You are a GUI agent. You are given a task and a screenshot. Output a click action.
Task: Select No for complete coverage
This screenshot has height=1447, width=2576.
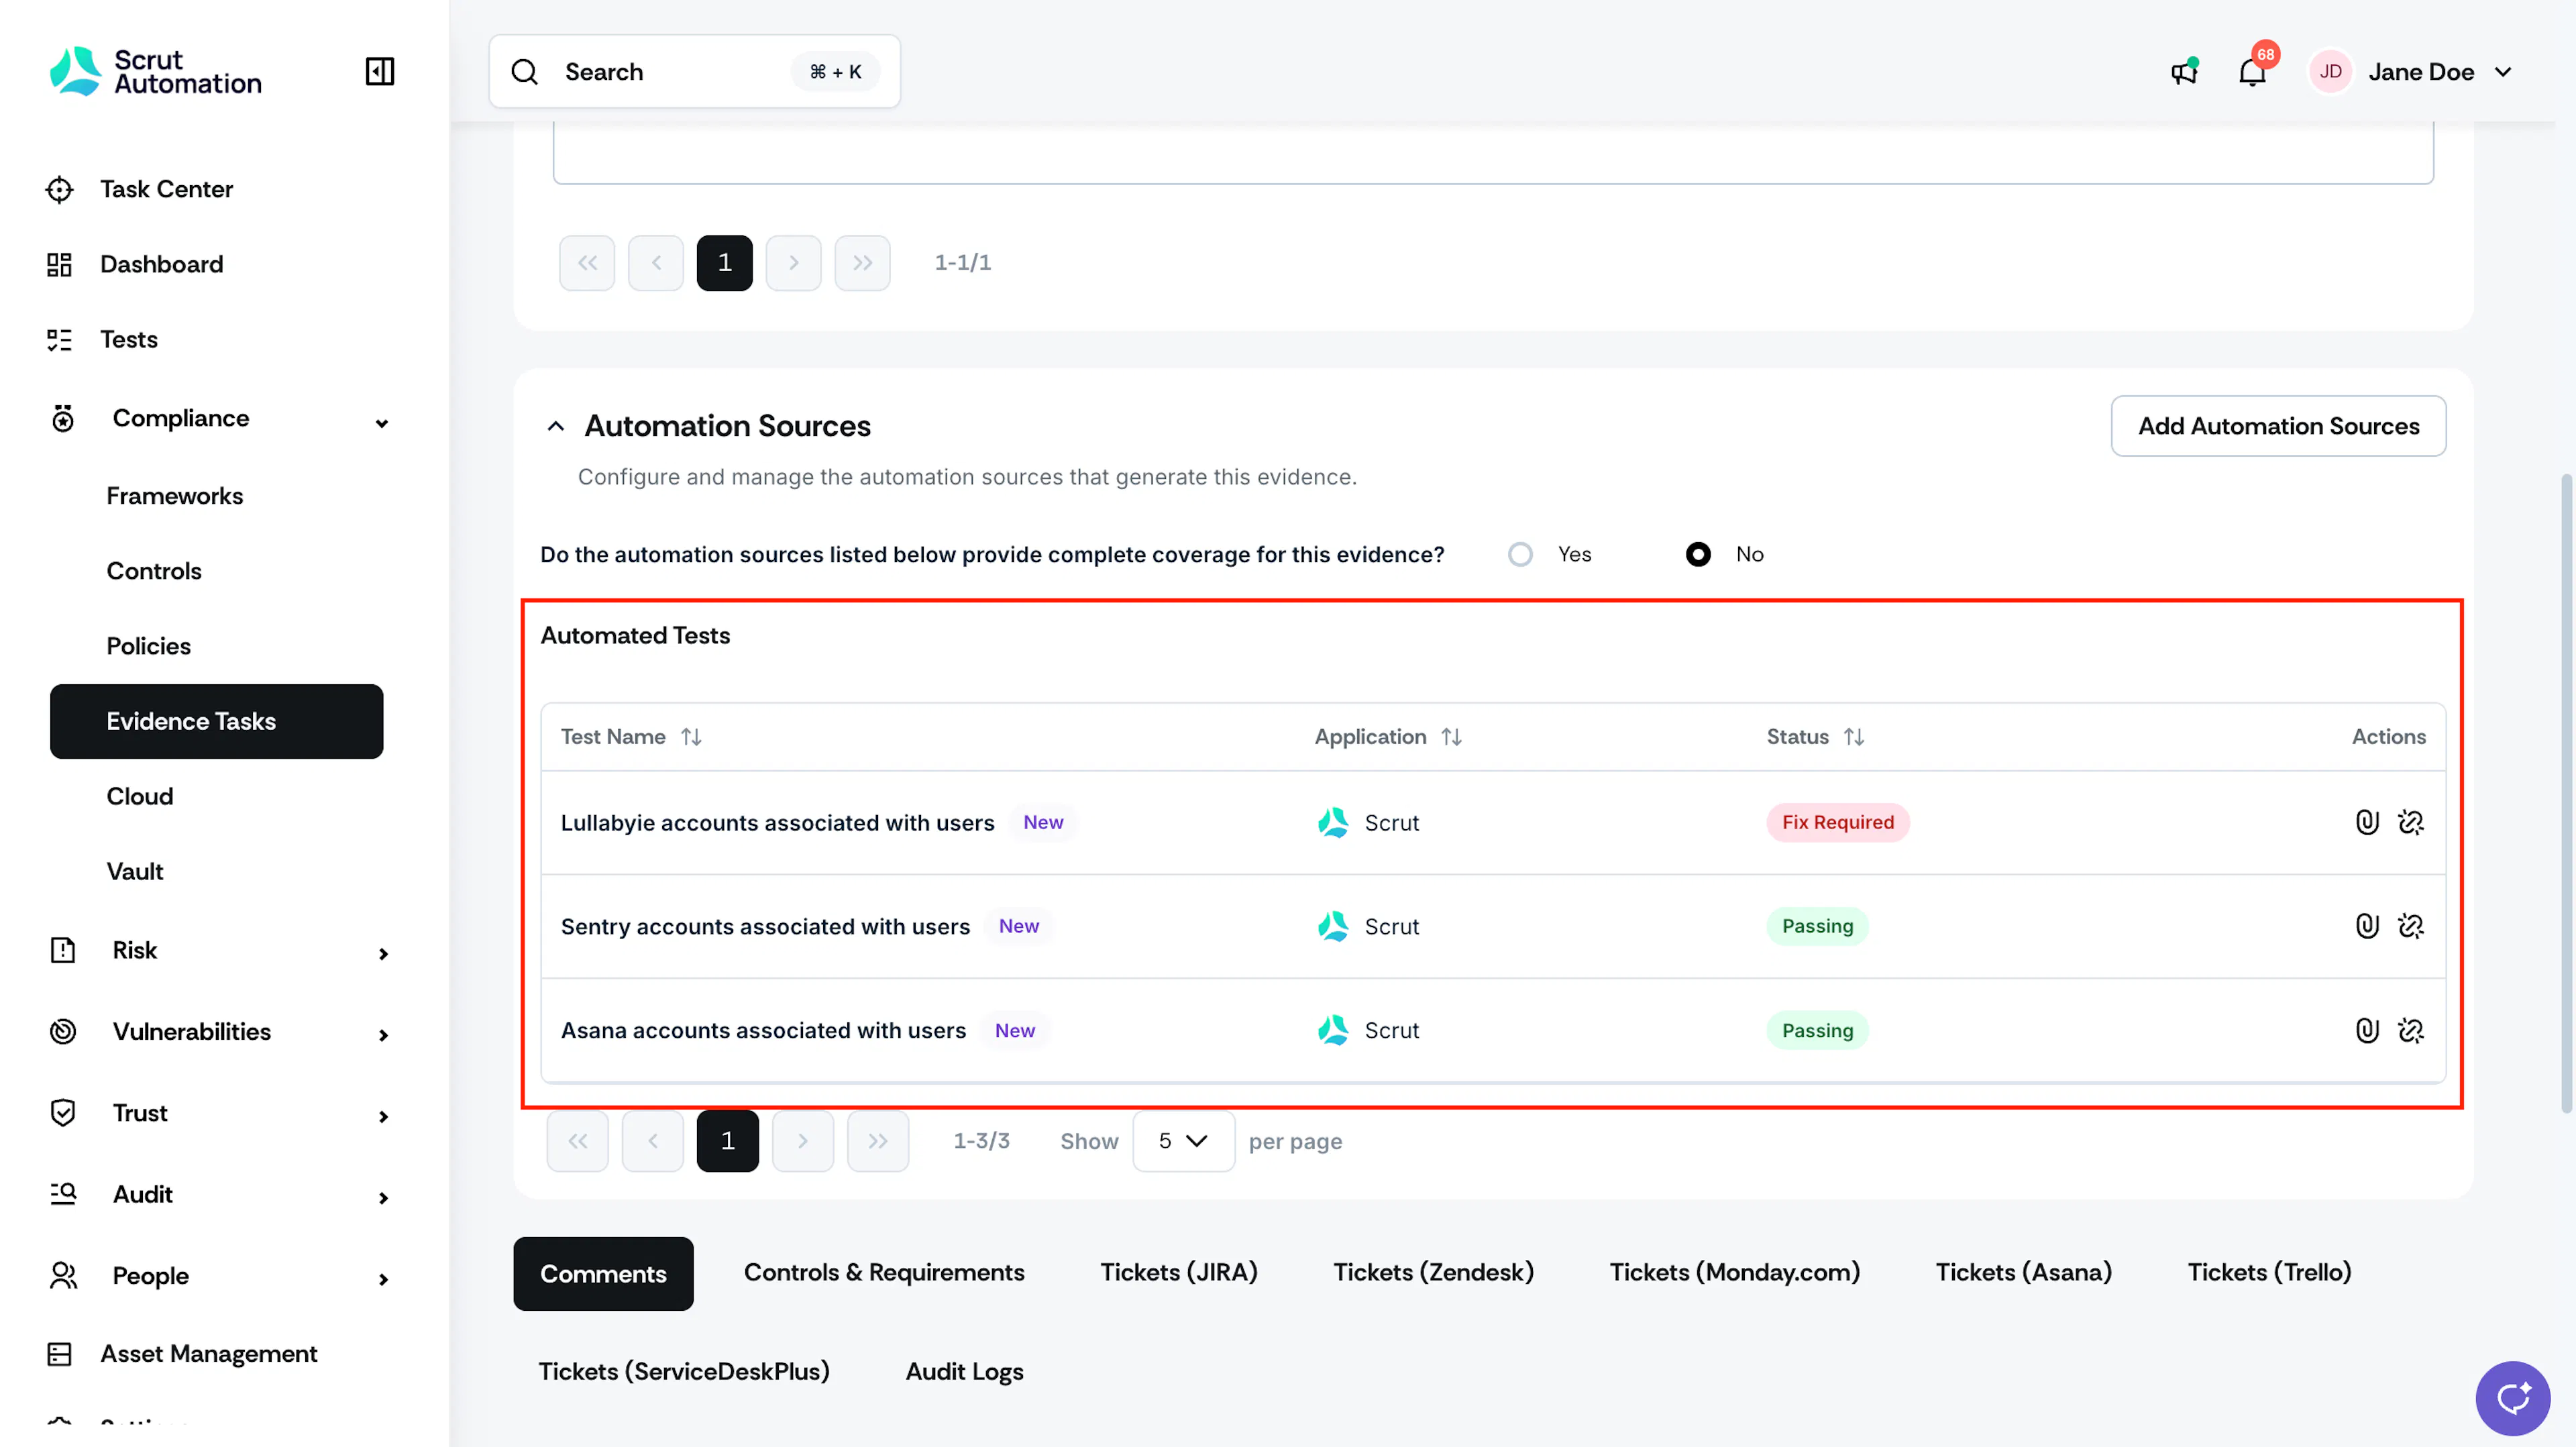coord(1698,554)
